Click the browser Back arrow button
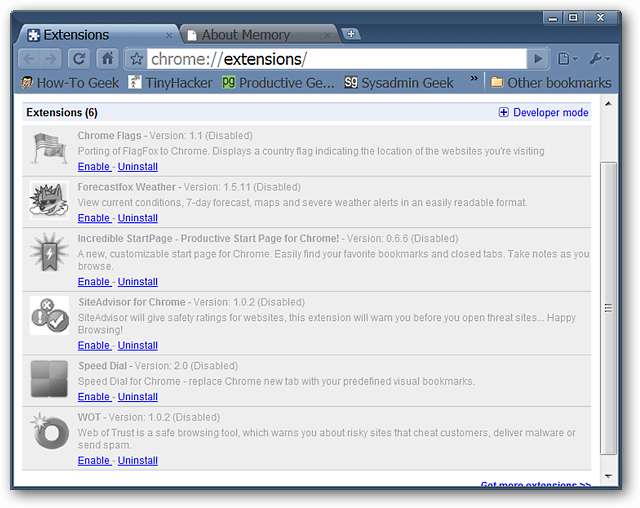 click(29, 59)
